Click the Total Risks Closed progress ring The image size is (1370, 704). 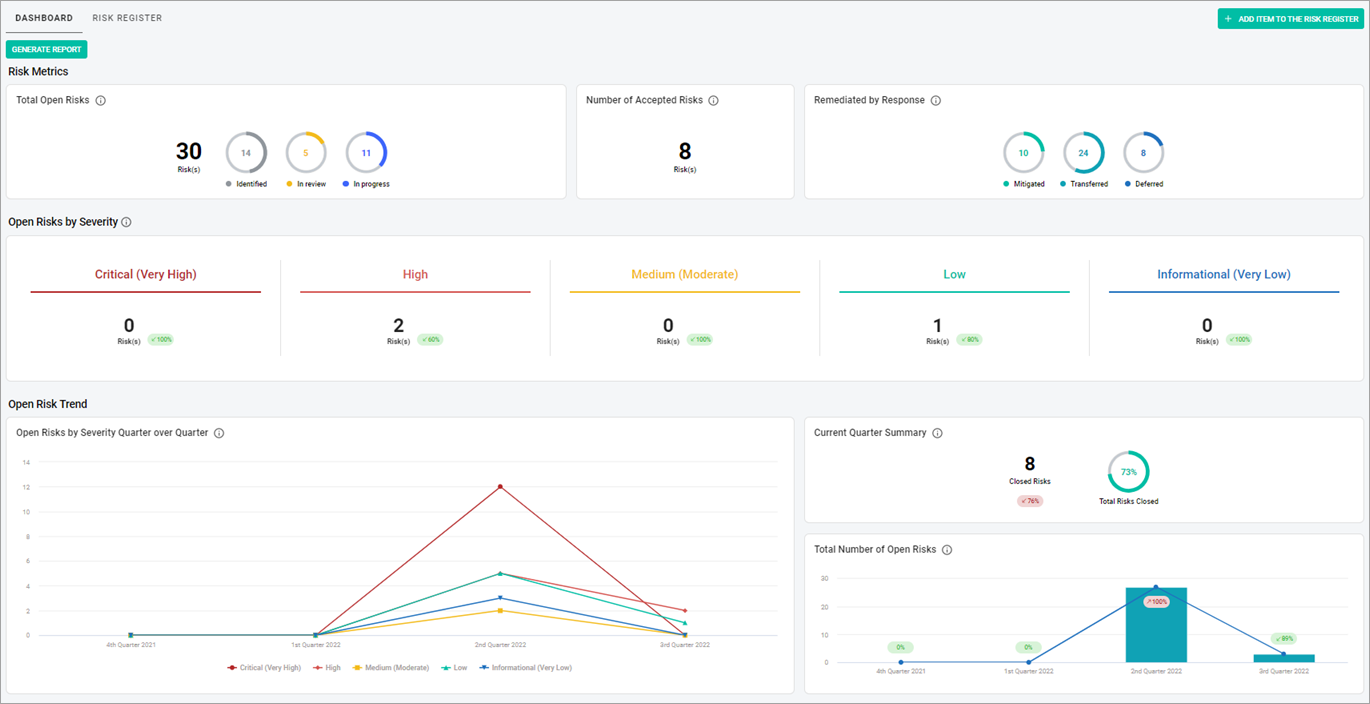point(1128,471)
